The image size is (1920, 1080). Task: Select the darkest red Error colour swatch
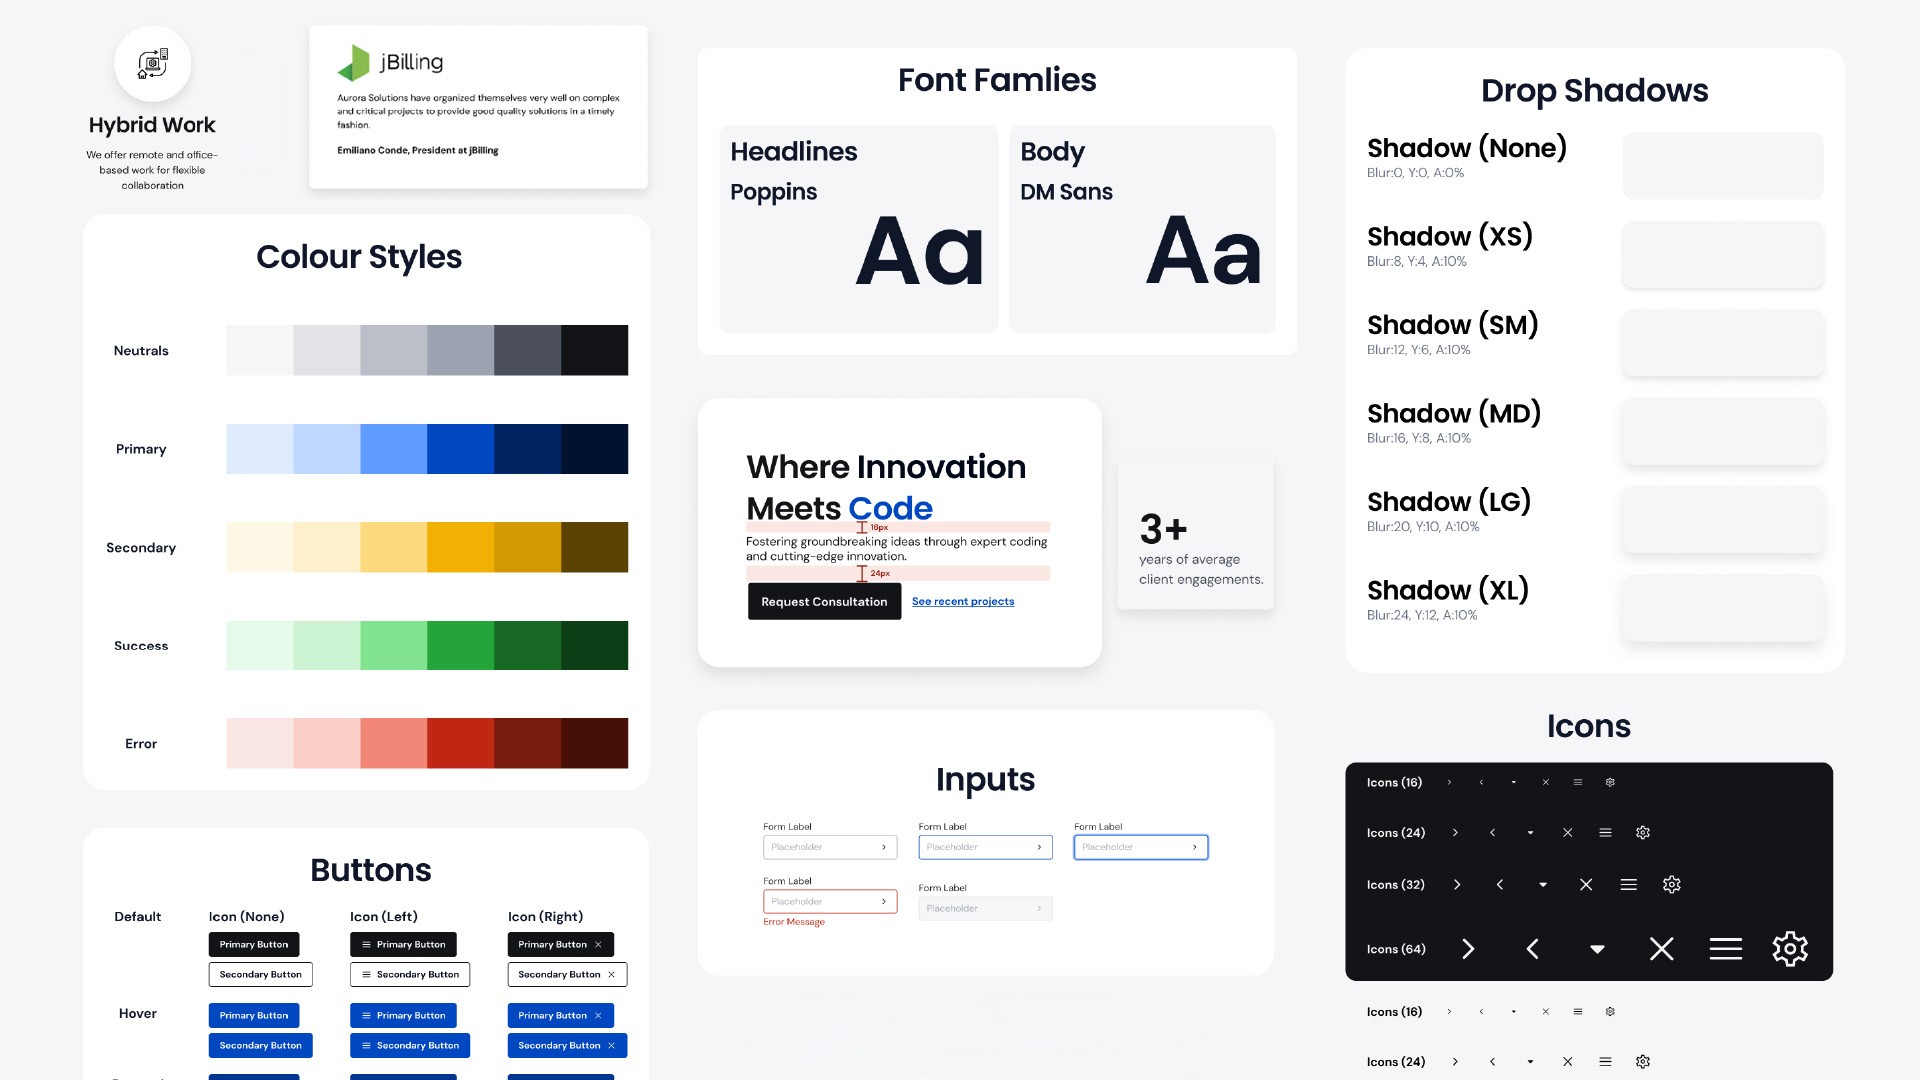[x=594, y=743]
